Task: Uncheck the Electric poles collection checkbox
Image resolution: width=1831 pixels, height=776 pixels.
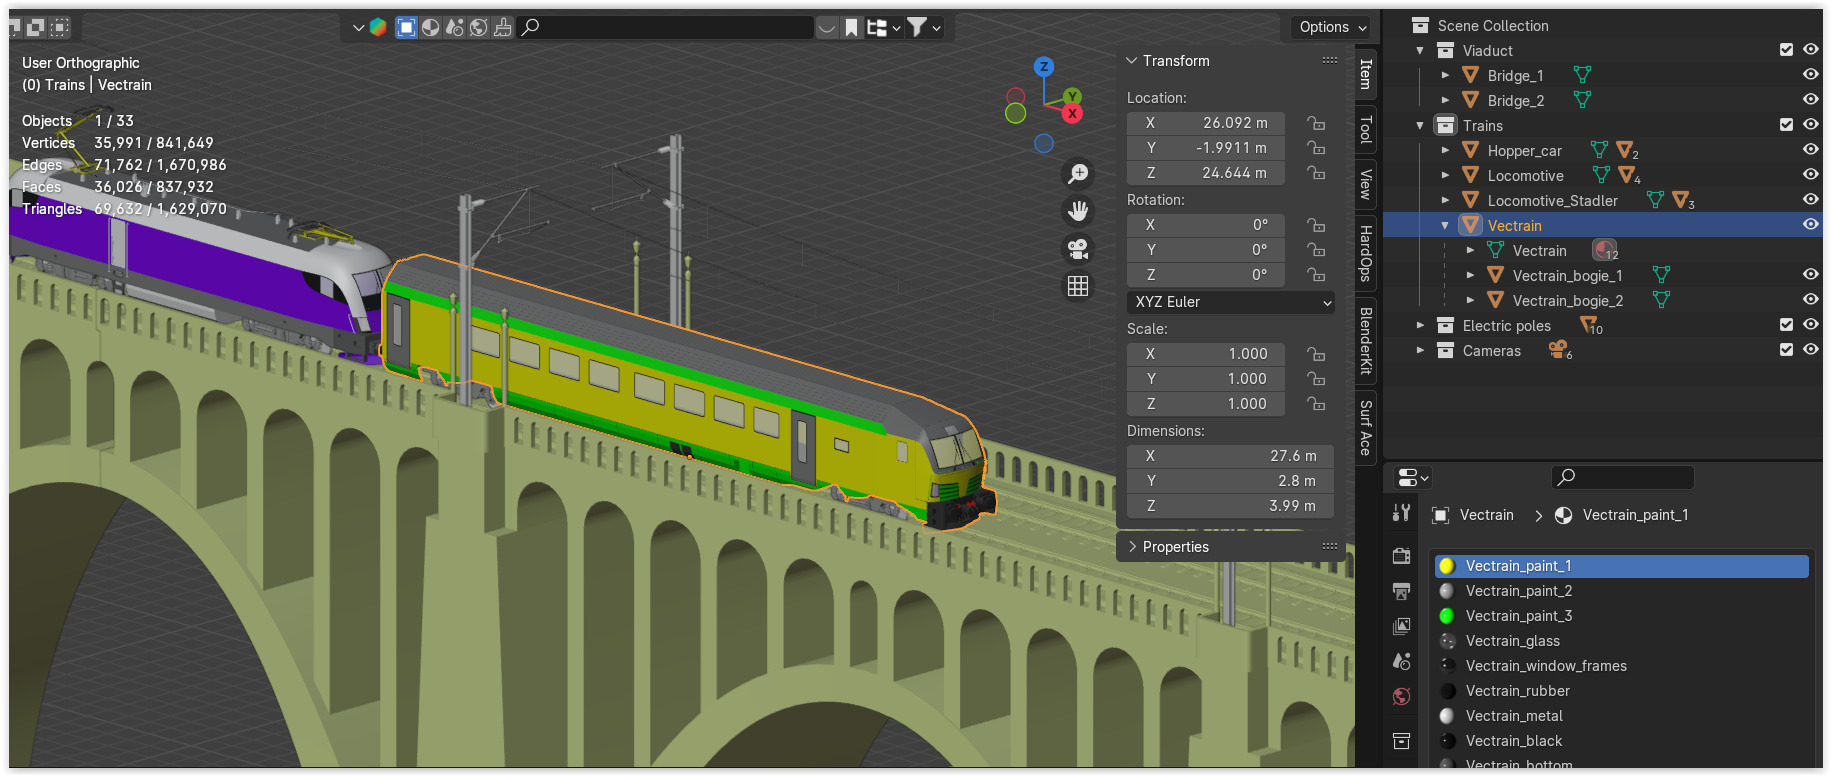Action: tap(1786, 325)
